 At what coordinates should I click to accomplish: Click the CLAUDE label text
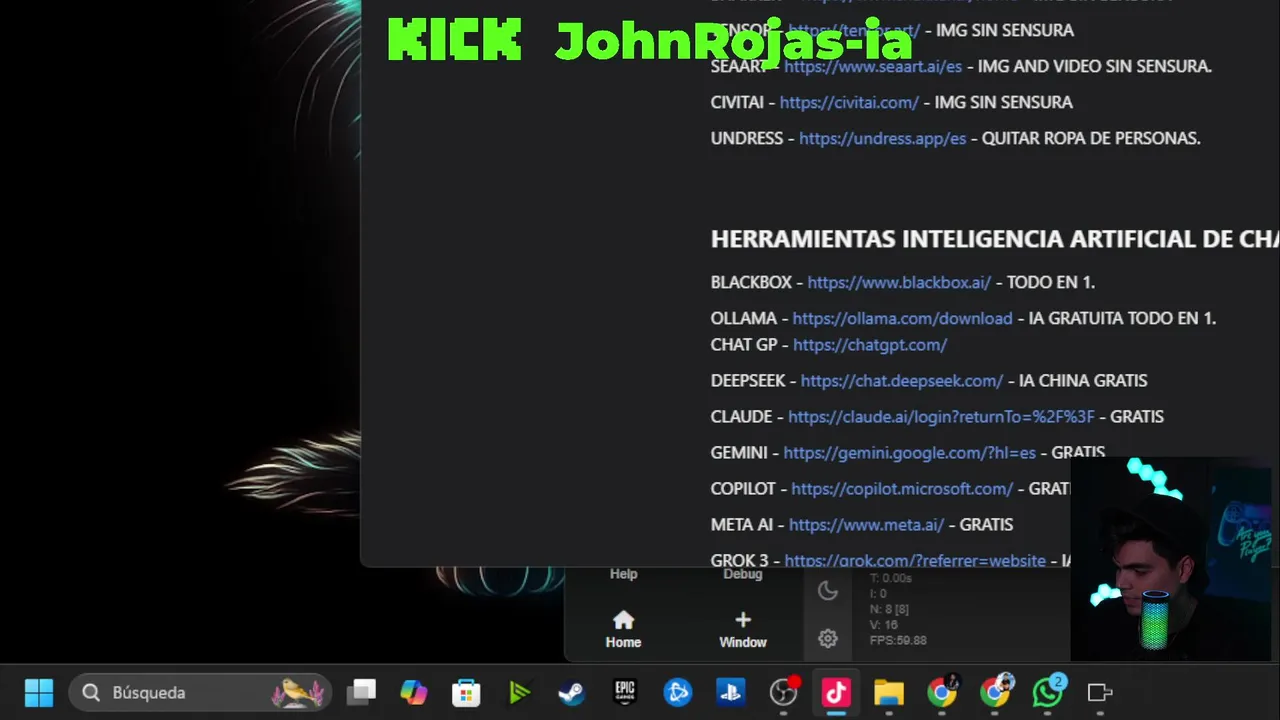tap(741, 416)
